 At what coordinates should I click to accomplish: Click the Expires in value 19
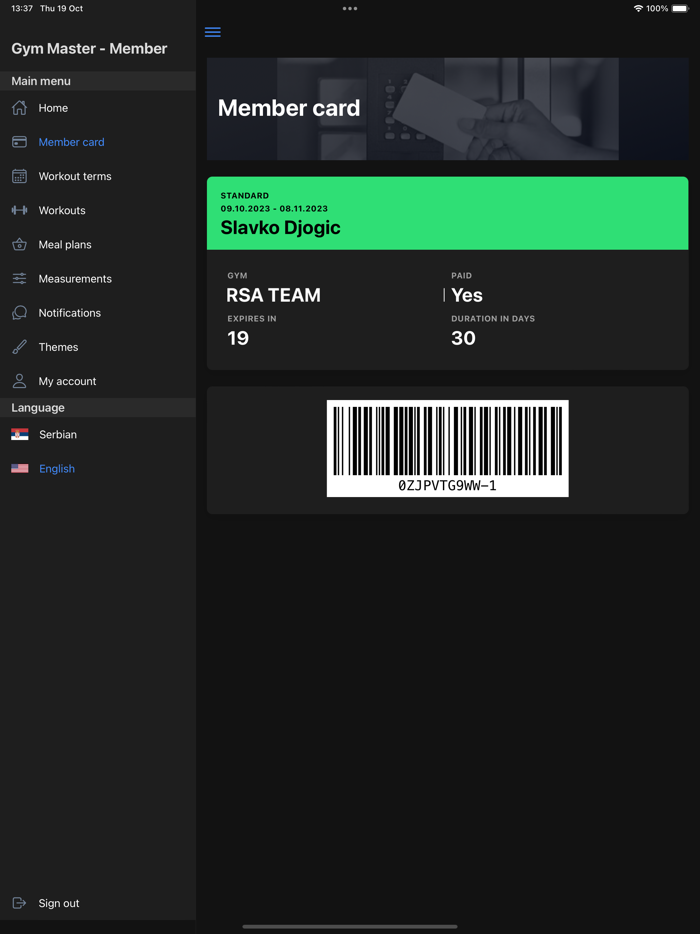(238, 338)
